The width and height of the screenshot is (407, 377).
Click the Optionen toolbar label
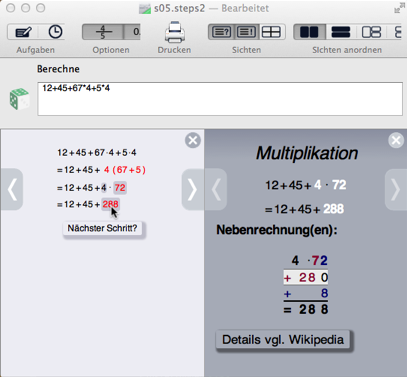coord(111,50)
